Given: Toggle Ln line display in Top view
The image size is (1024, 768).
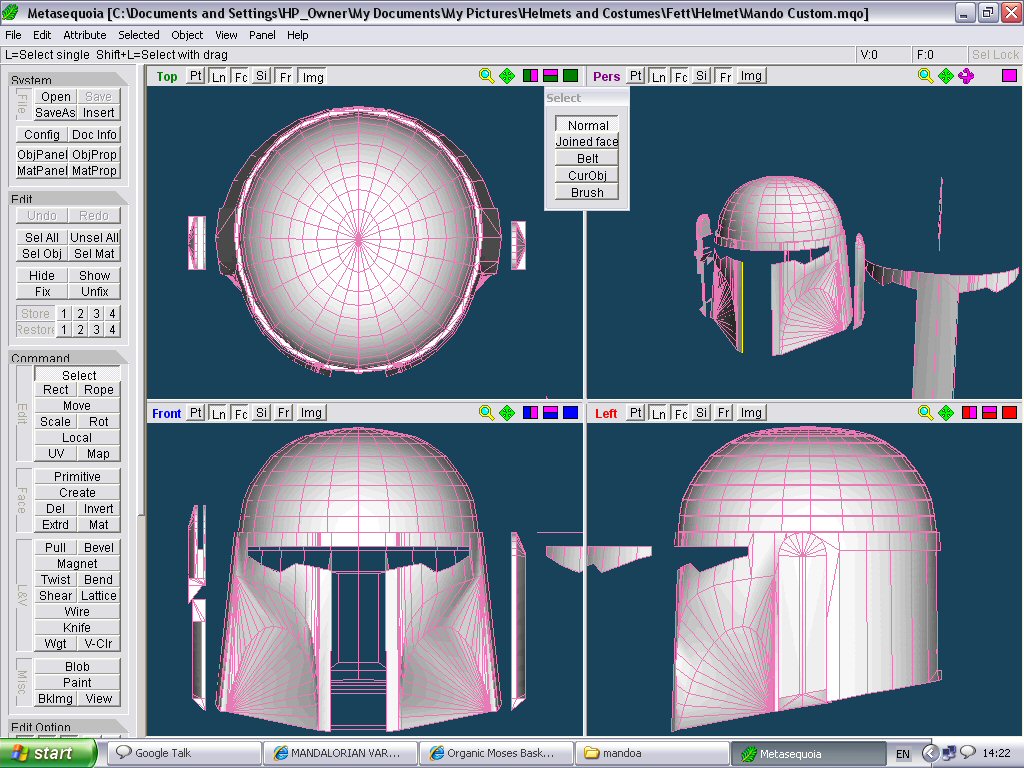Looking at the screenshot, I should pyautogui.click(x=218, y=76).
